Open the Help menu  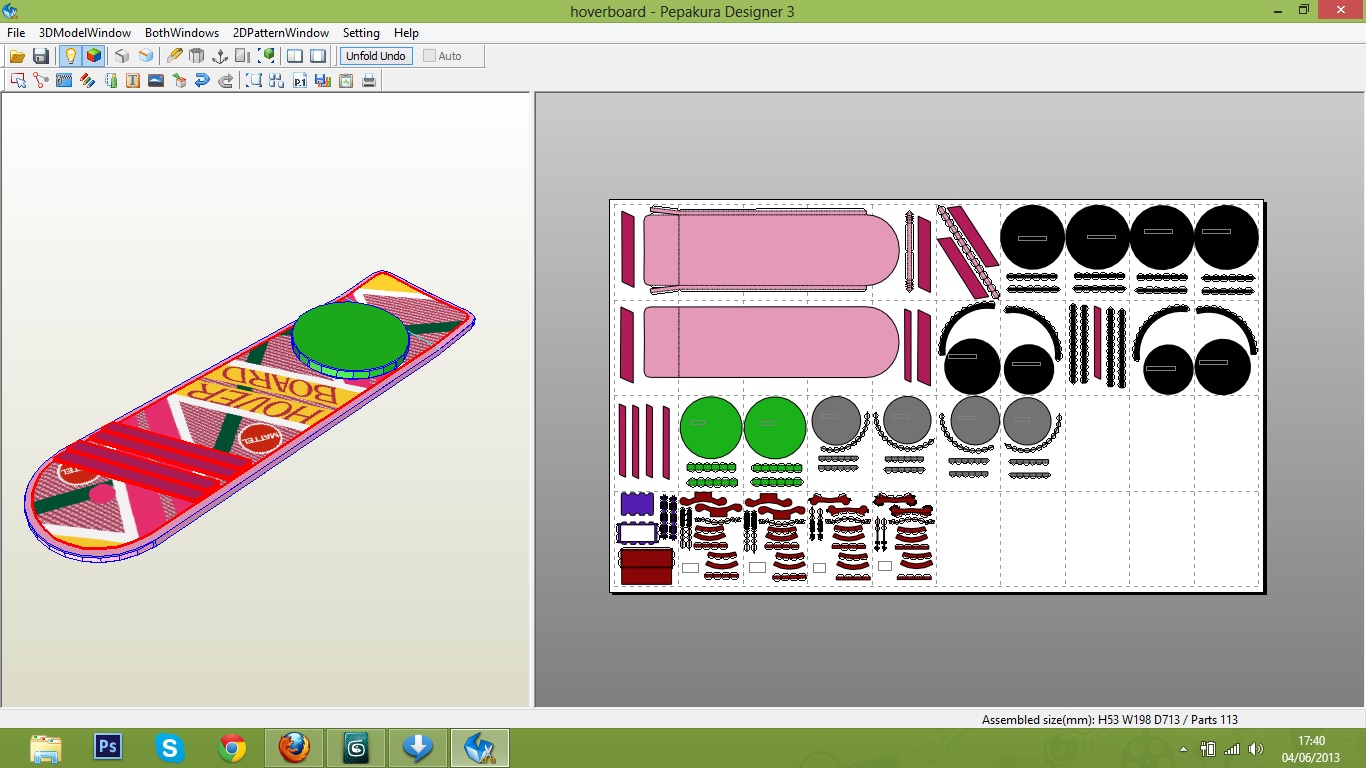coord(406,33)
